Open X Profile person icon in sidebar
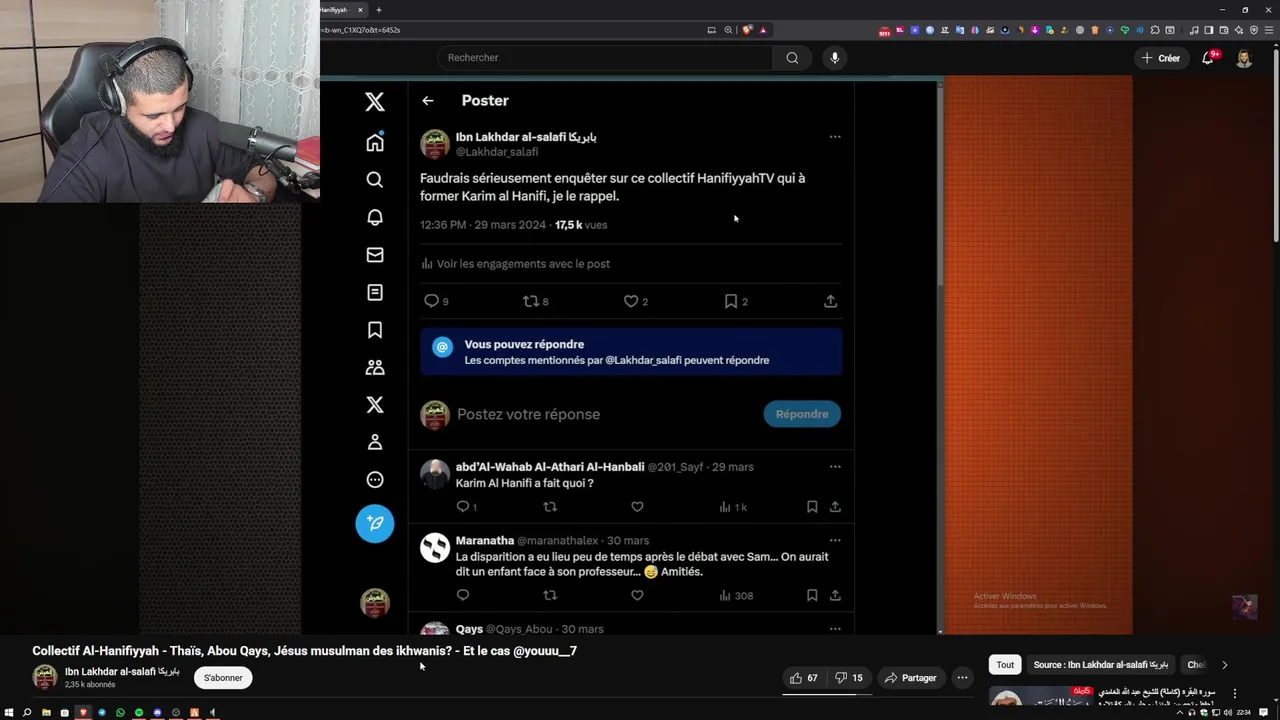 tap(375, 442)
